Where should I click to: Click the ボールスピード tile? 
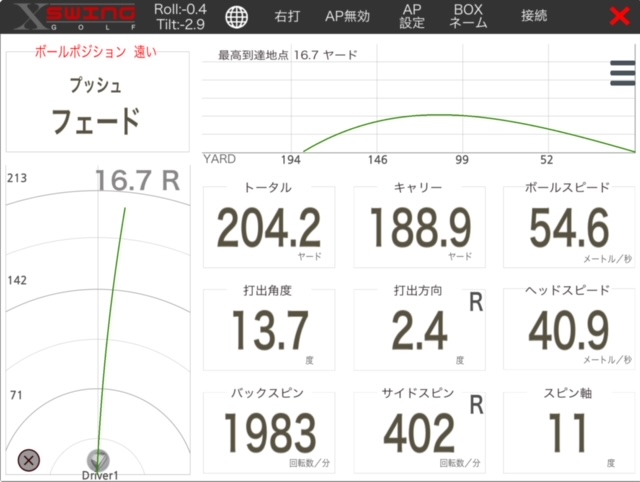coord(568,226)
